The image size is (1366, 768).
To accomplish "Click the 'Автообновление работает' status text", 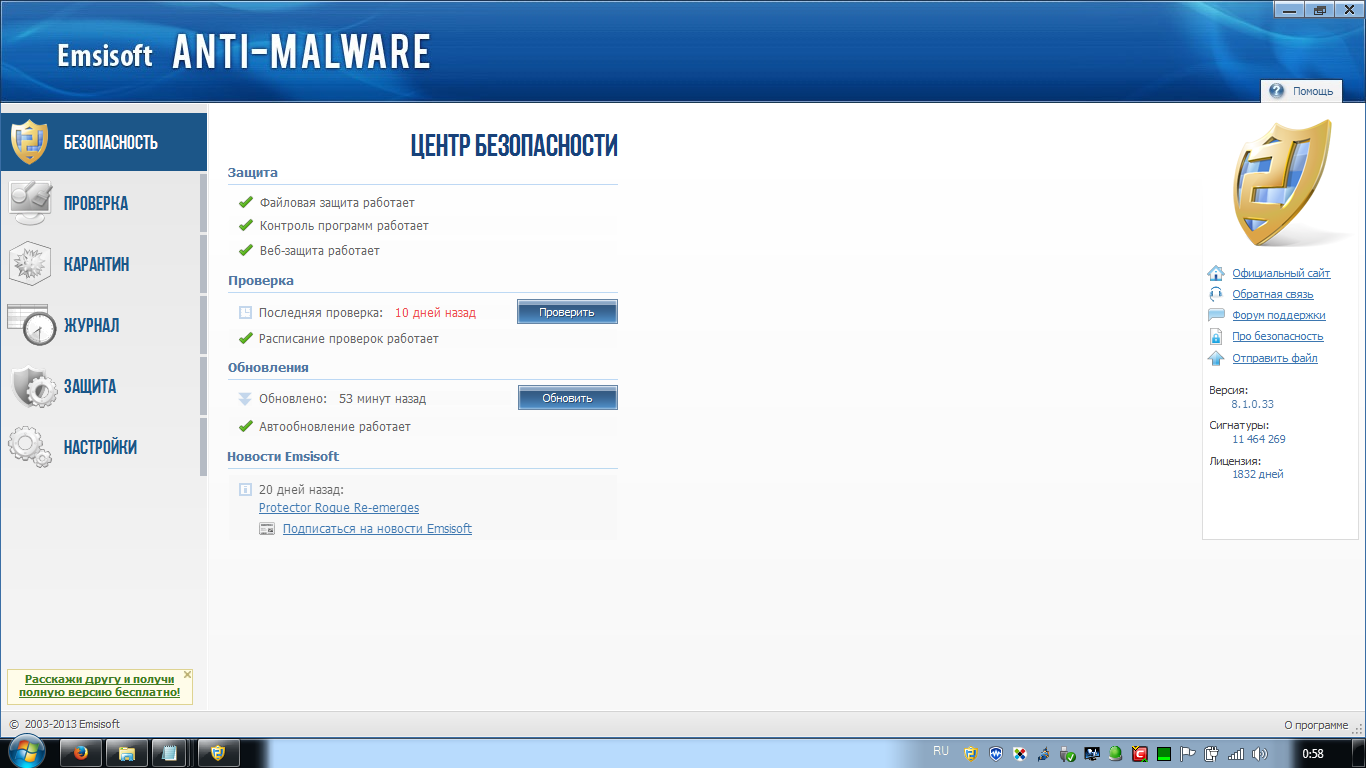I will point(335,427).
